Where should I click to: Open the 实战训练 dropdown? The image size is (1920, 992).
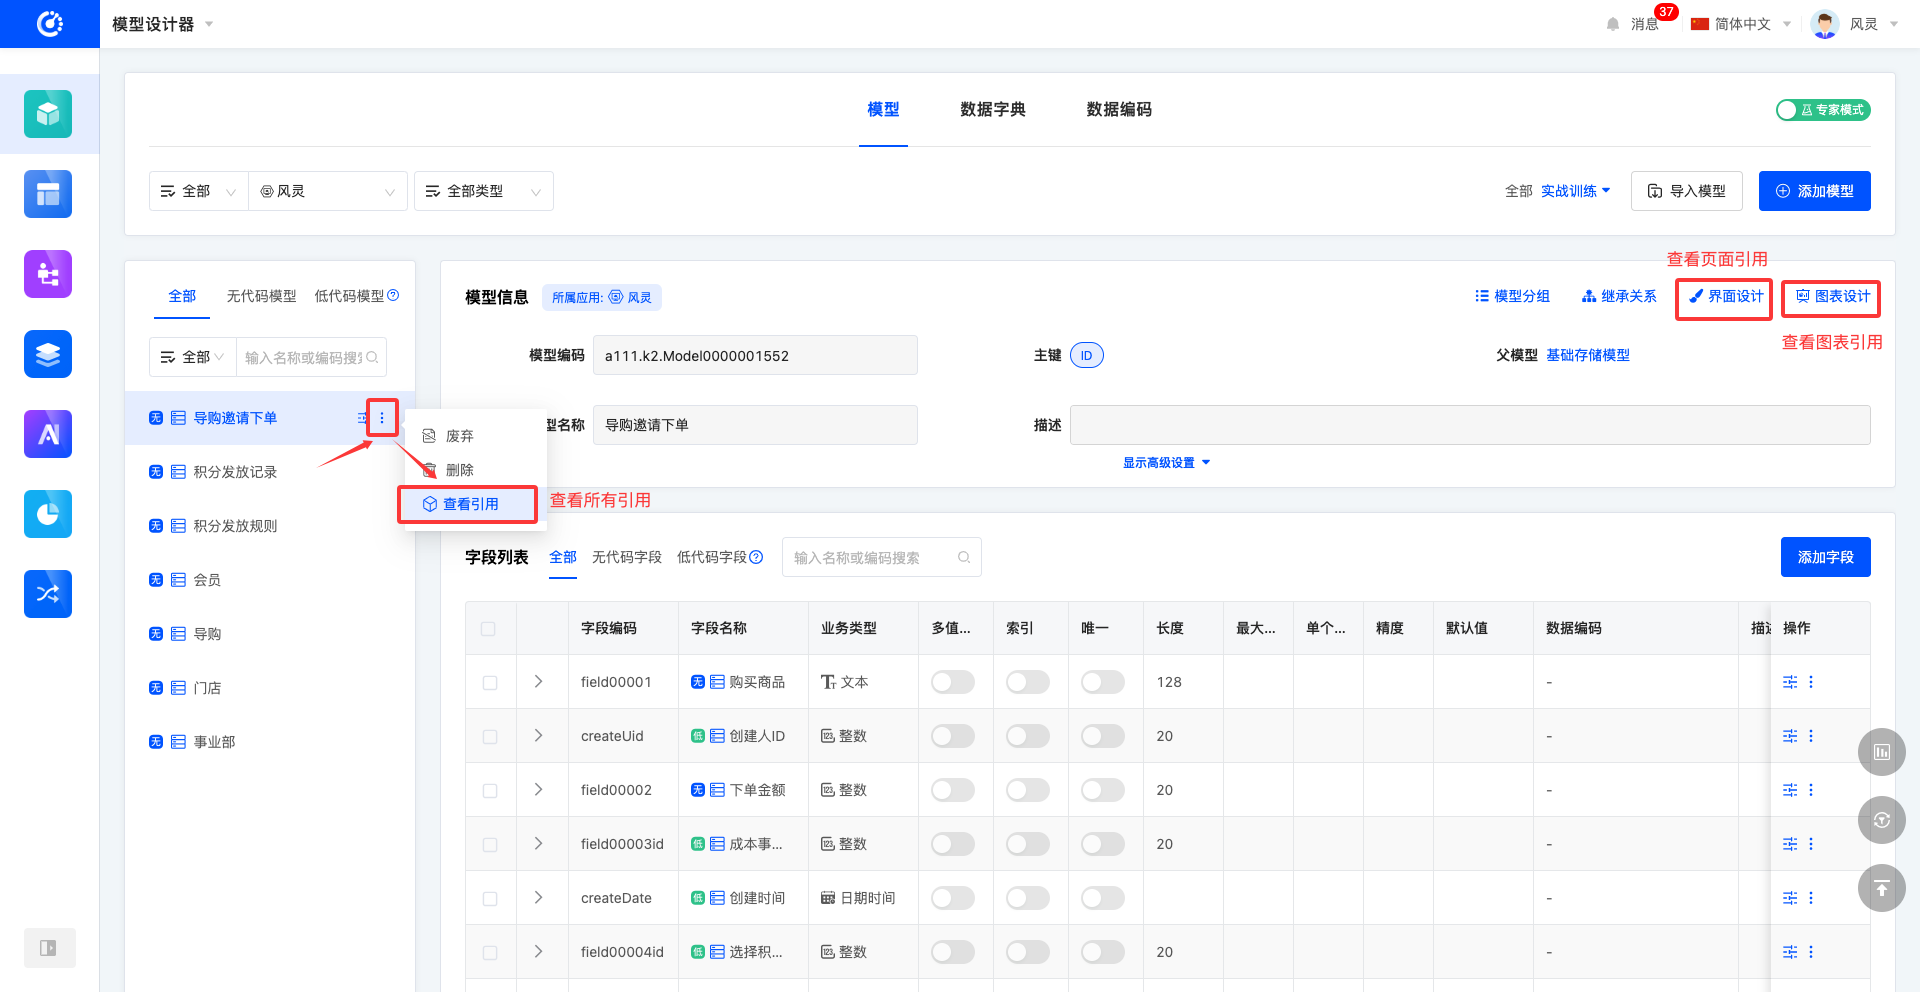1576,191
